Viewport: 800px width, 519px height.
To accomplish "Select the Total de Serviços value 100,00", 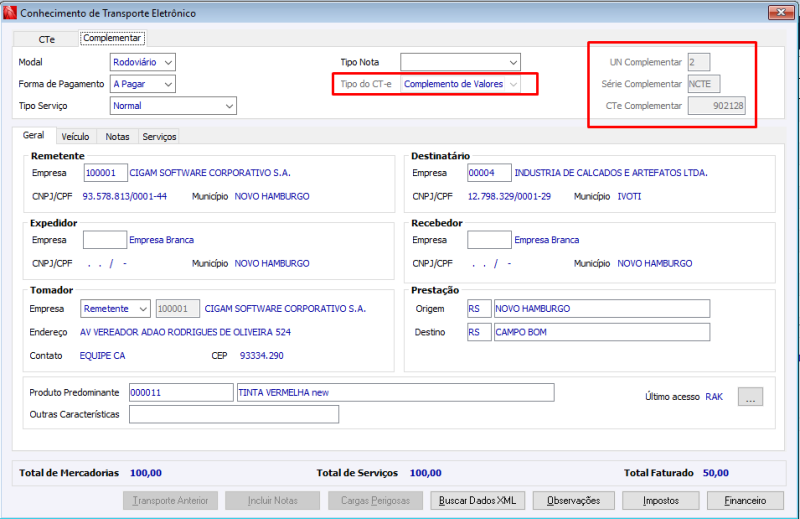I will pos(426,473).
